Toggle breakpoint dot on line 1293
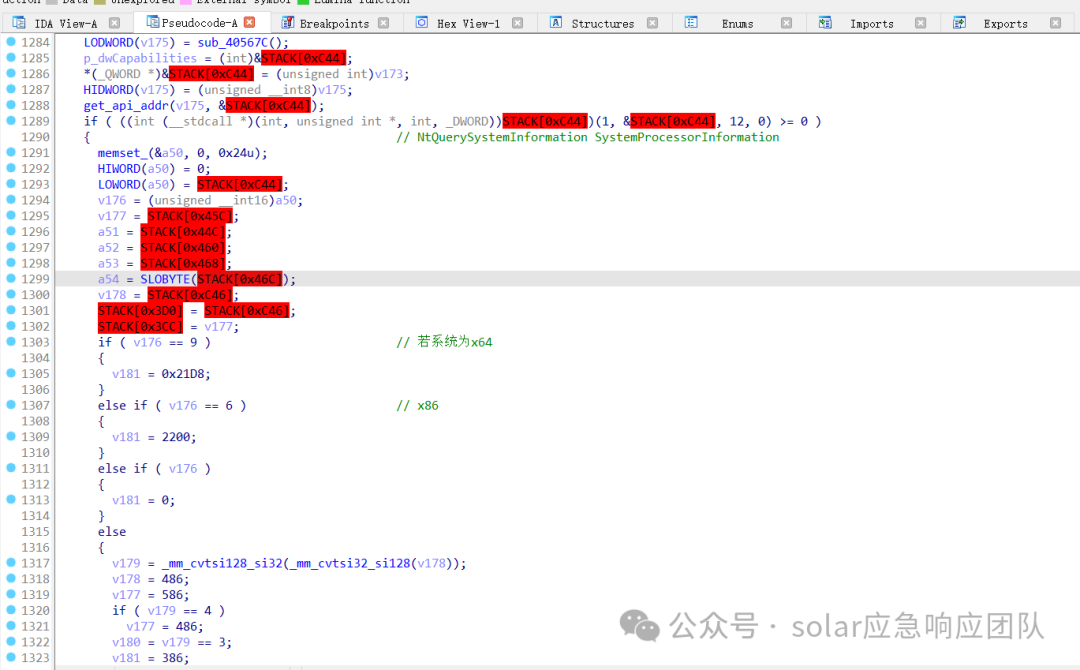The height and width of the screenshot is (670, 1080). [11, 184]
